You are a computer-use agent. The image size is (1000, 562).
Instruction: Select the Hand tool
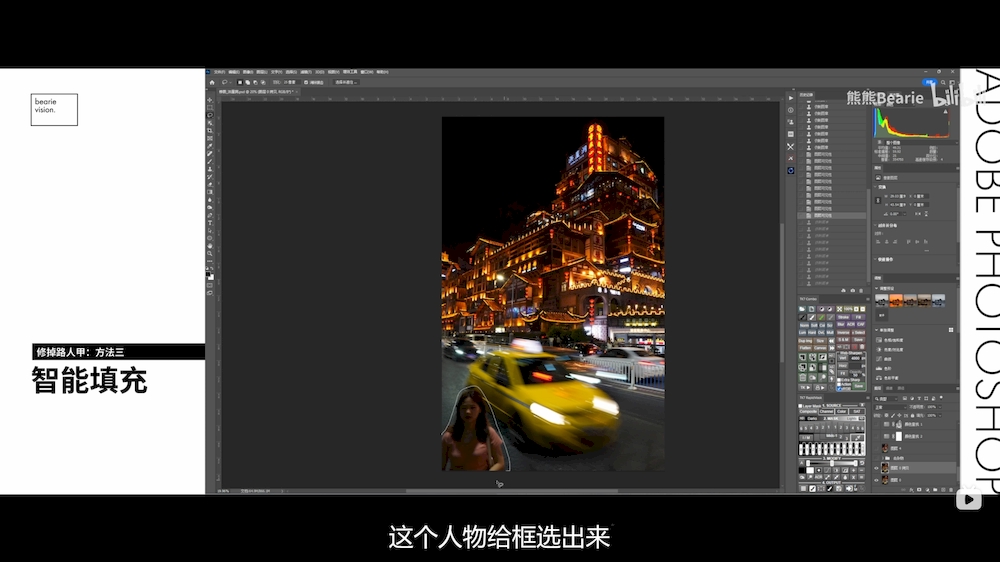(x=210, y=246)
